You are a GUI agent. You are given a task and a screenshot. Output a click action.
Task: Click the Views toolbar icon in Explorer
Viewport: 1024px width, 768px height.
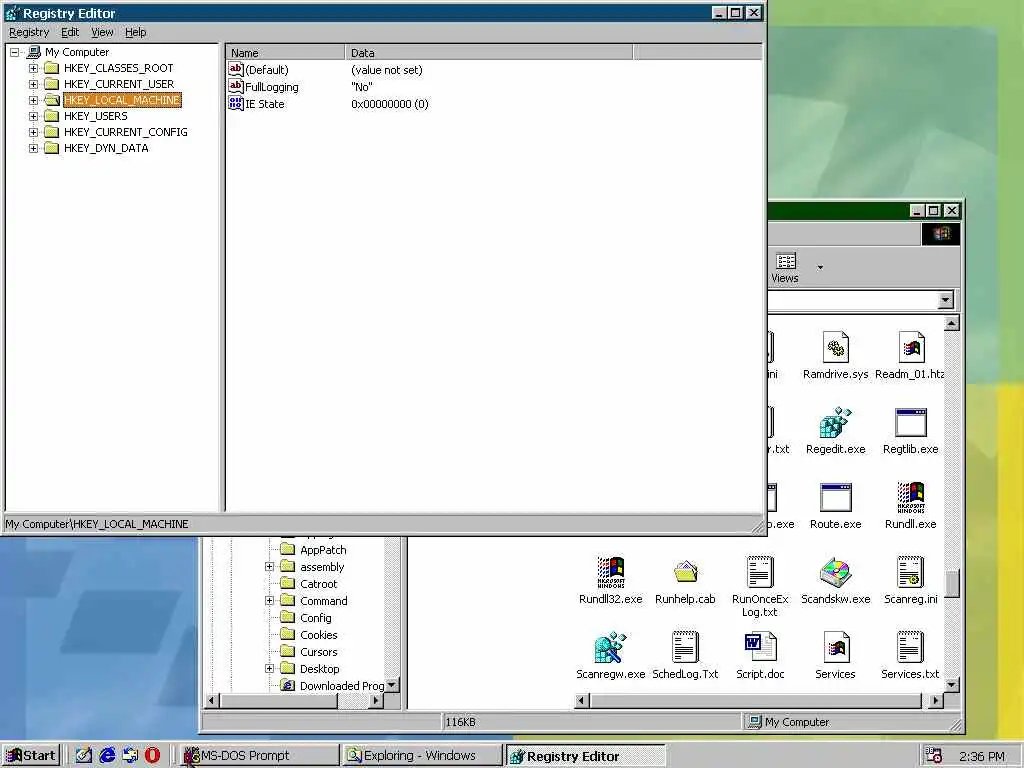(786, 261)
